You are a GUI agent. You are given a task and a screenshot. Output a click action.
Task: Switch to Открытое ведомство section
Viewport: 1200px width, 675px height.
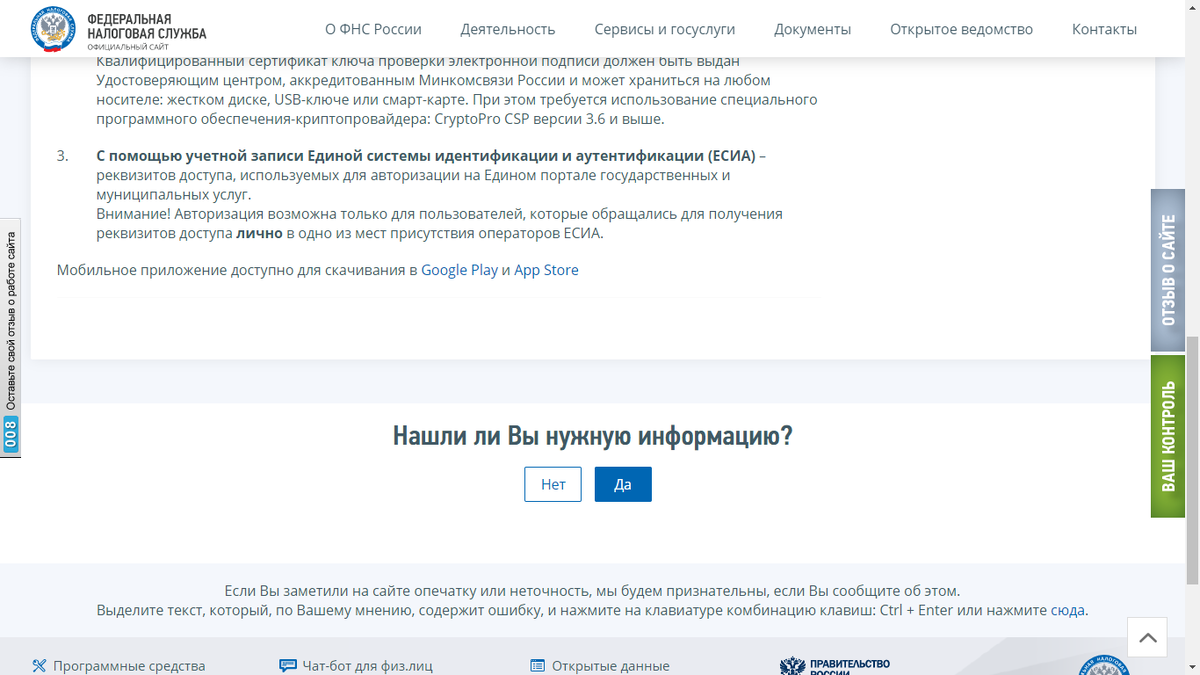(x=962, y=29)
